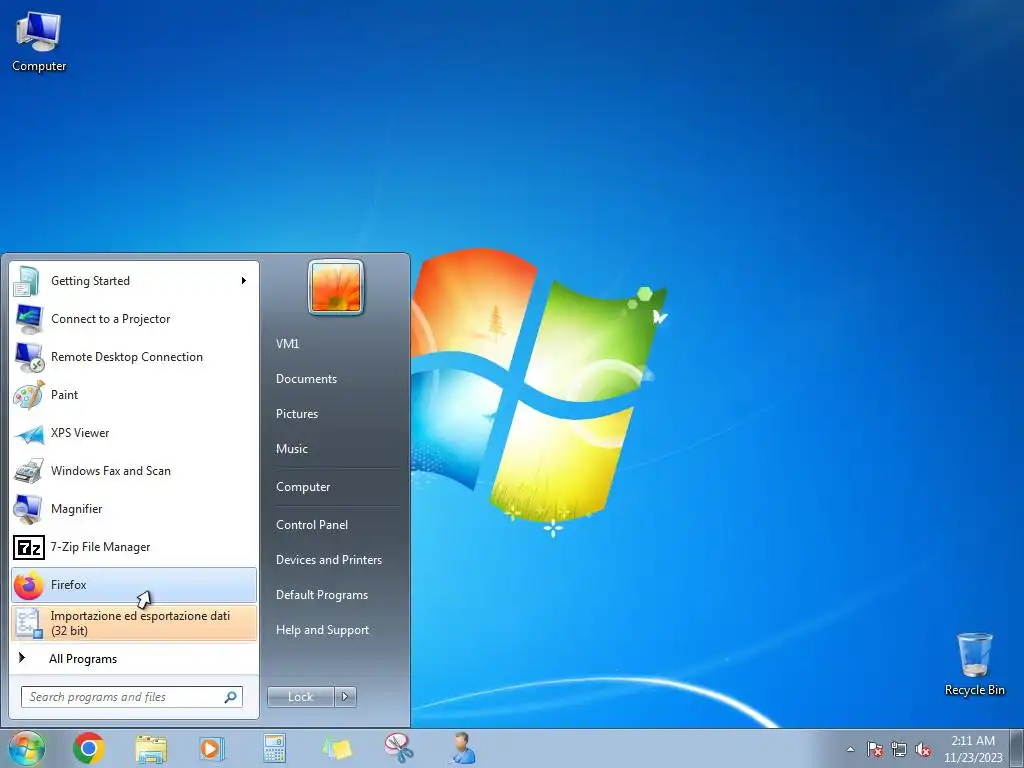Open Snipping Tool from taskbar
The width and height of the screenshot is (1024, 768).
coord(399,748)
